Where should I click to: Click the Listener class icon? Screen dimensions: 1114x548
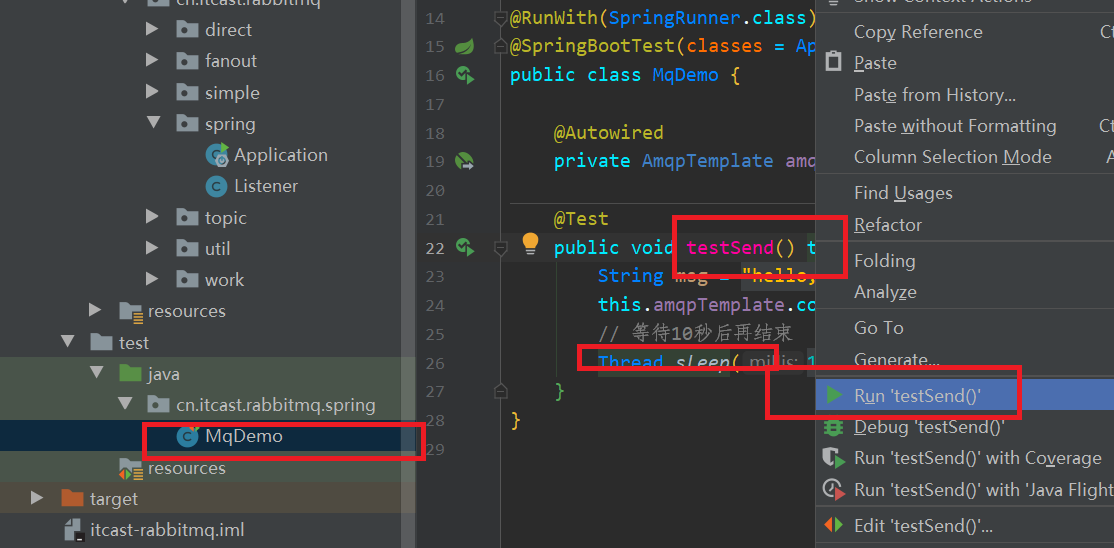[216, 186]
